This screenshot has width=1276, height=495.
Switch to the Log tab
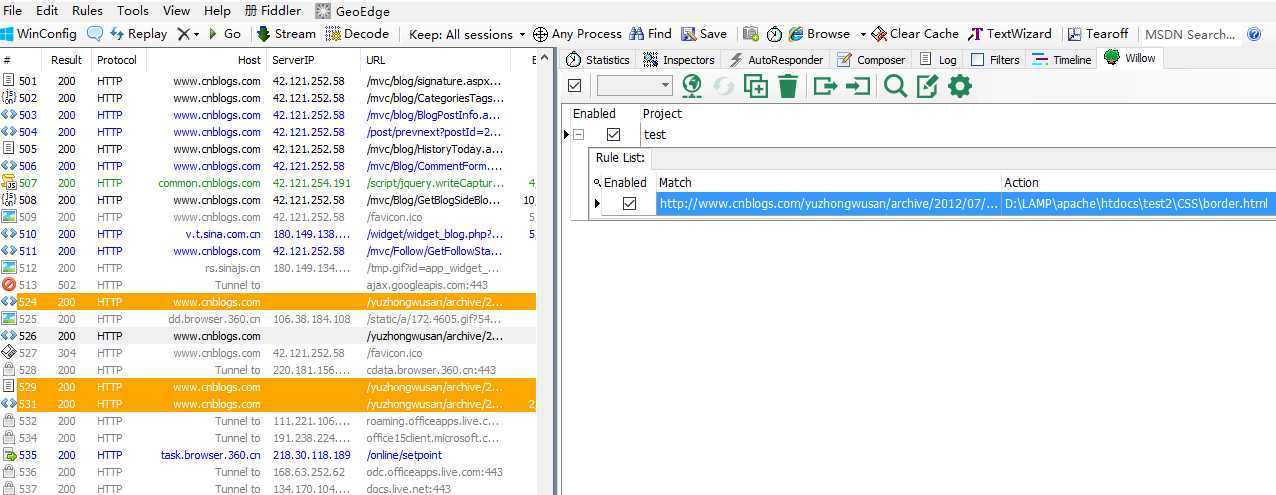coord(938,60)
